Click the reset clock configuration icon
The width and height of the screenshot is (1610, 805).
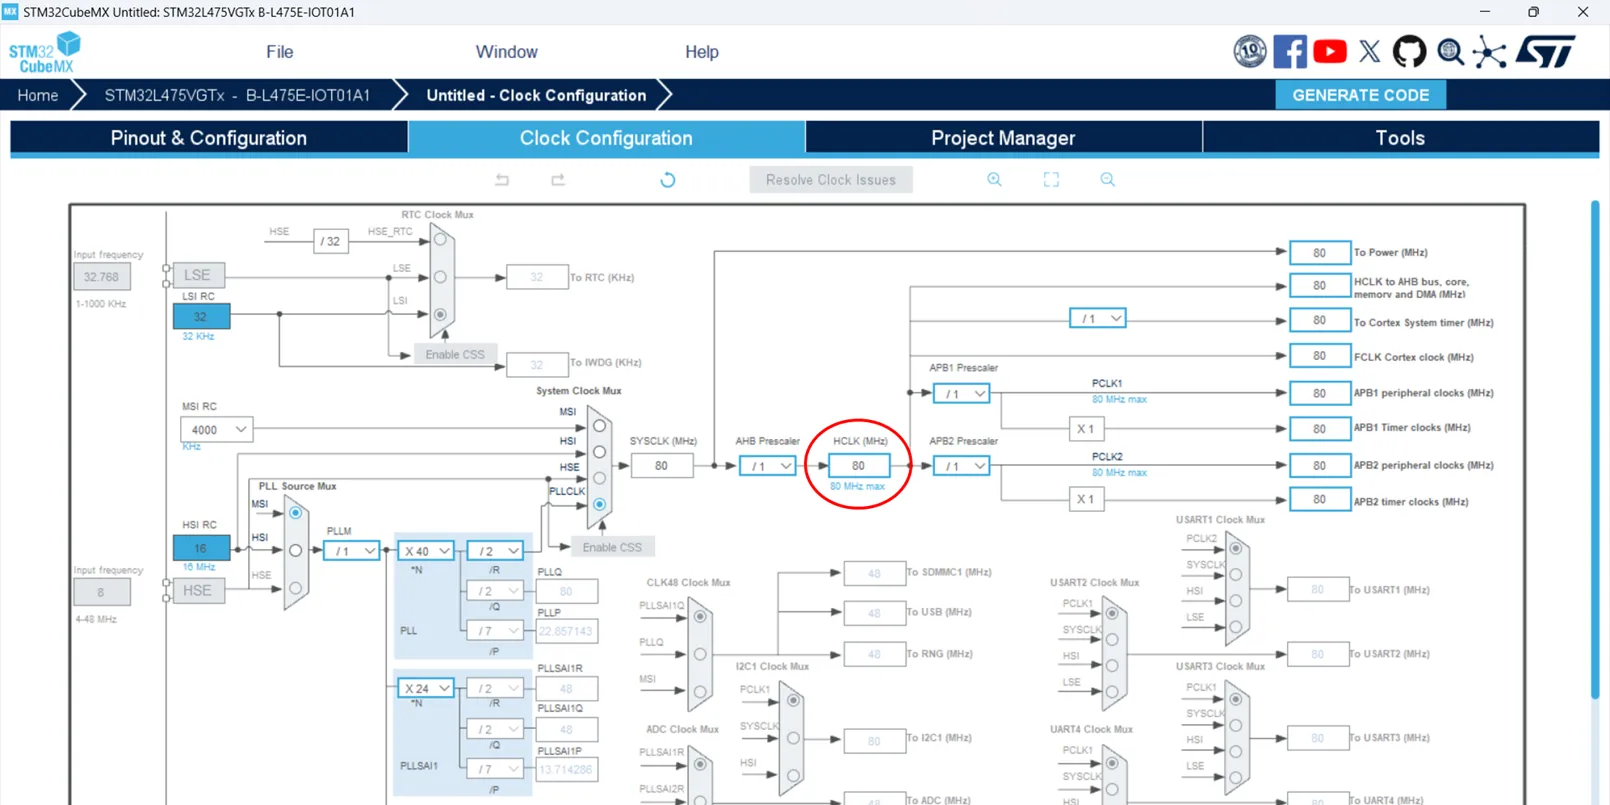coord(668,180)
